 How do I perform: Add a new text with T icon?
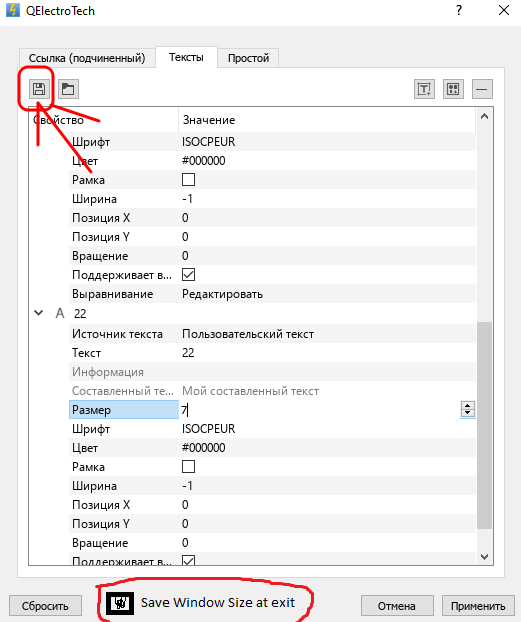424,89
